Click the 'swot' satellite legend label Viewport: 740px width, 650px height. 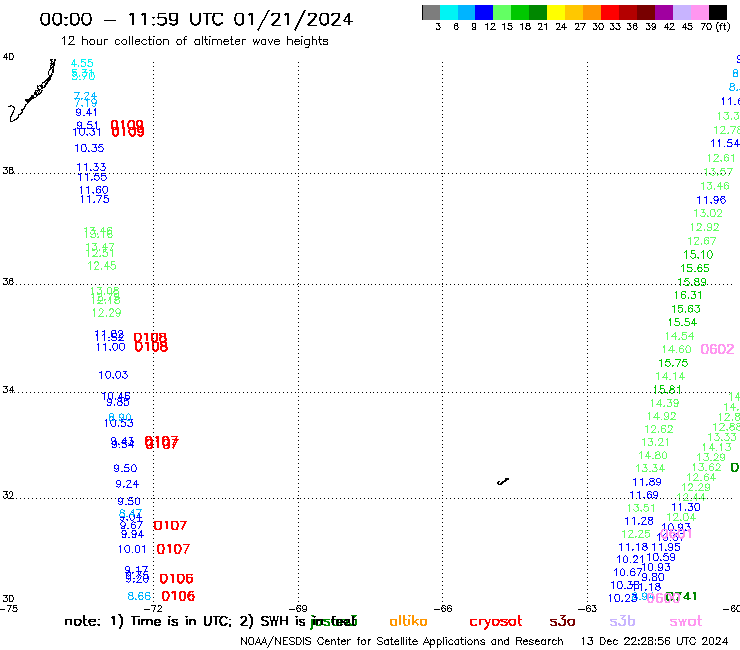[x=686, y=621]
